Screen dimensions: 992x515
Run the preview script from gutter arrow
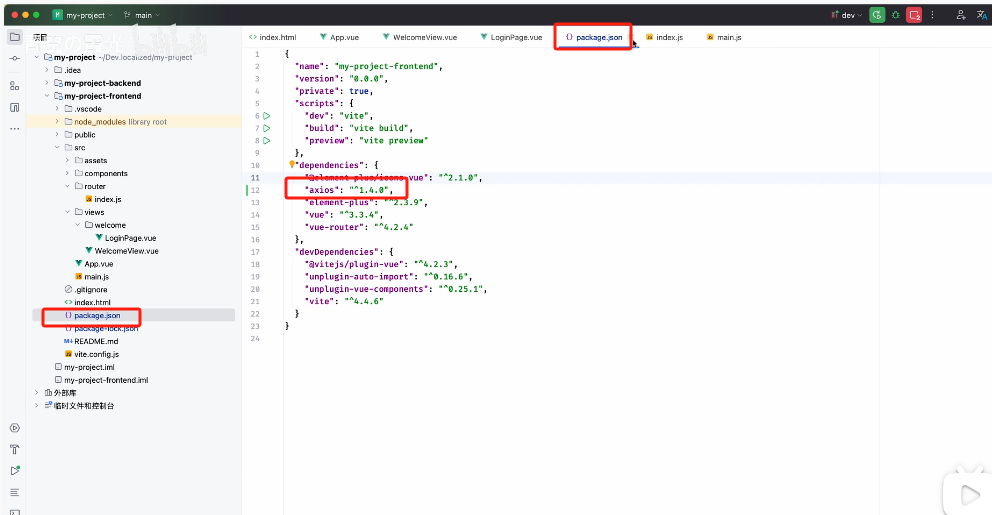pos(267,140)
